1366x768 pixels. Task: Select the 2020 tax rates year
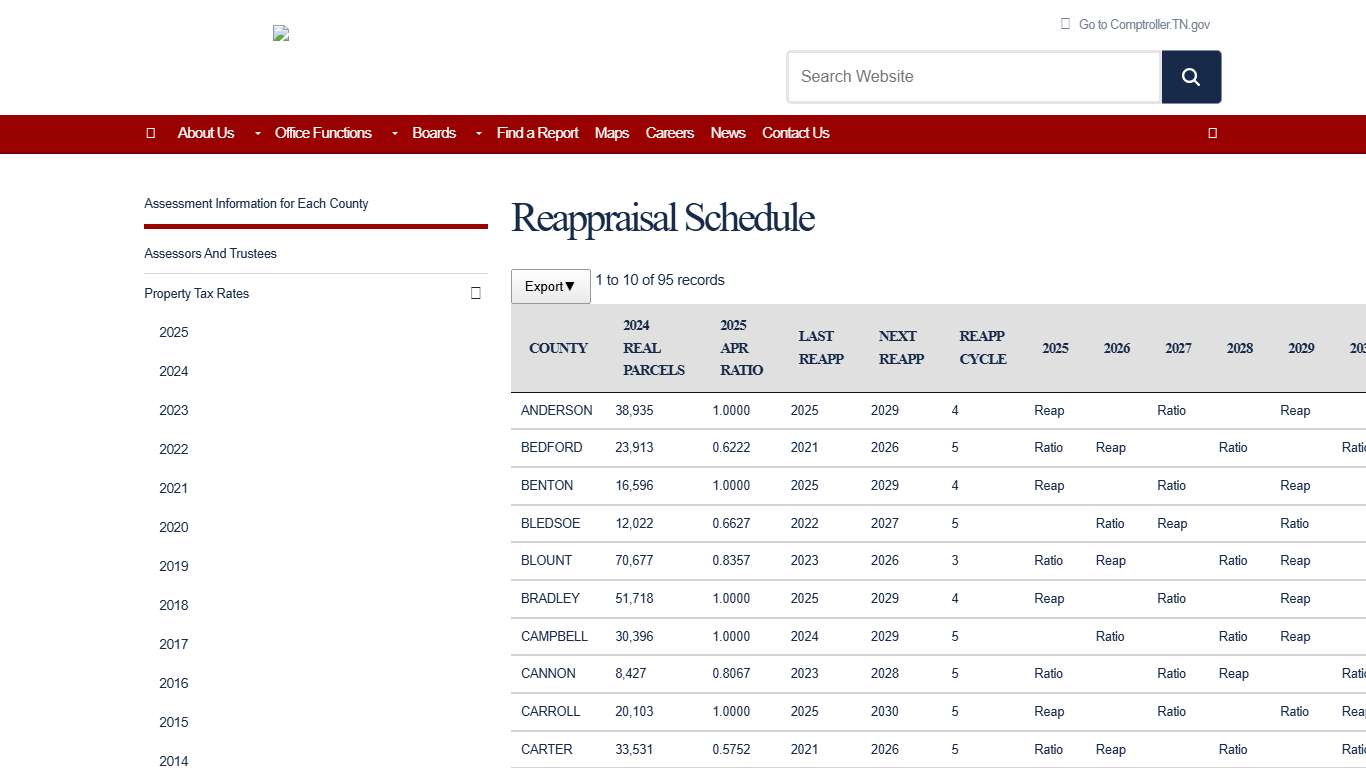pos(173,527)
